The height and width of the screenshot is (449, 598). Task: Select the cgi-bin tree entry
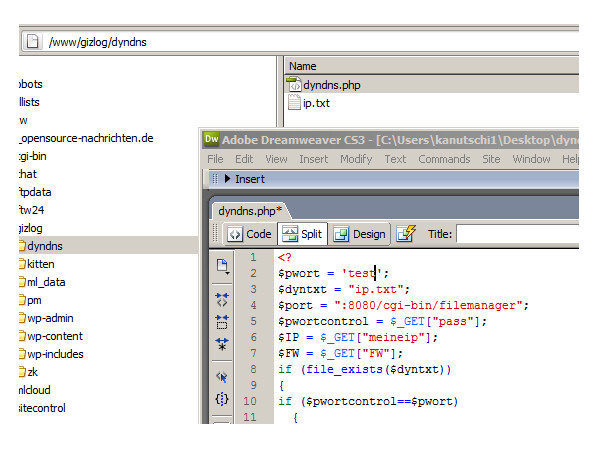(x=33, y=156)
